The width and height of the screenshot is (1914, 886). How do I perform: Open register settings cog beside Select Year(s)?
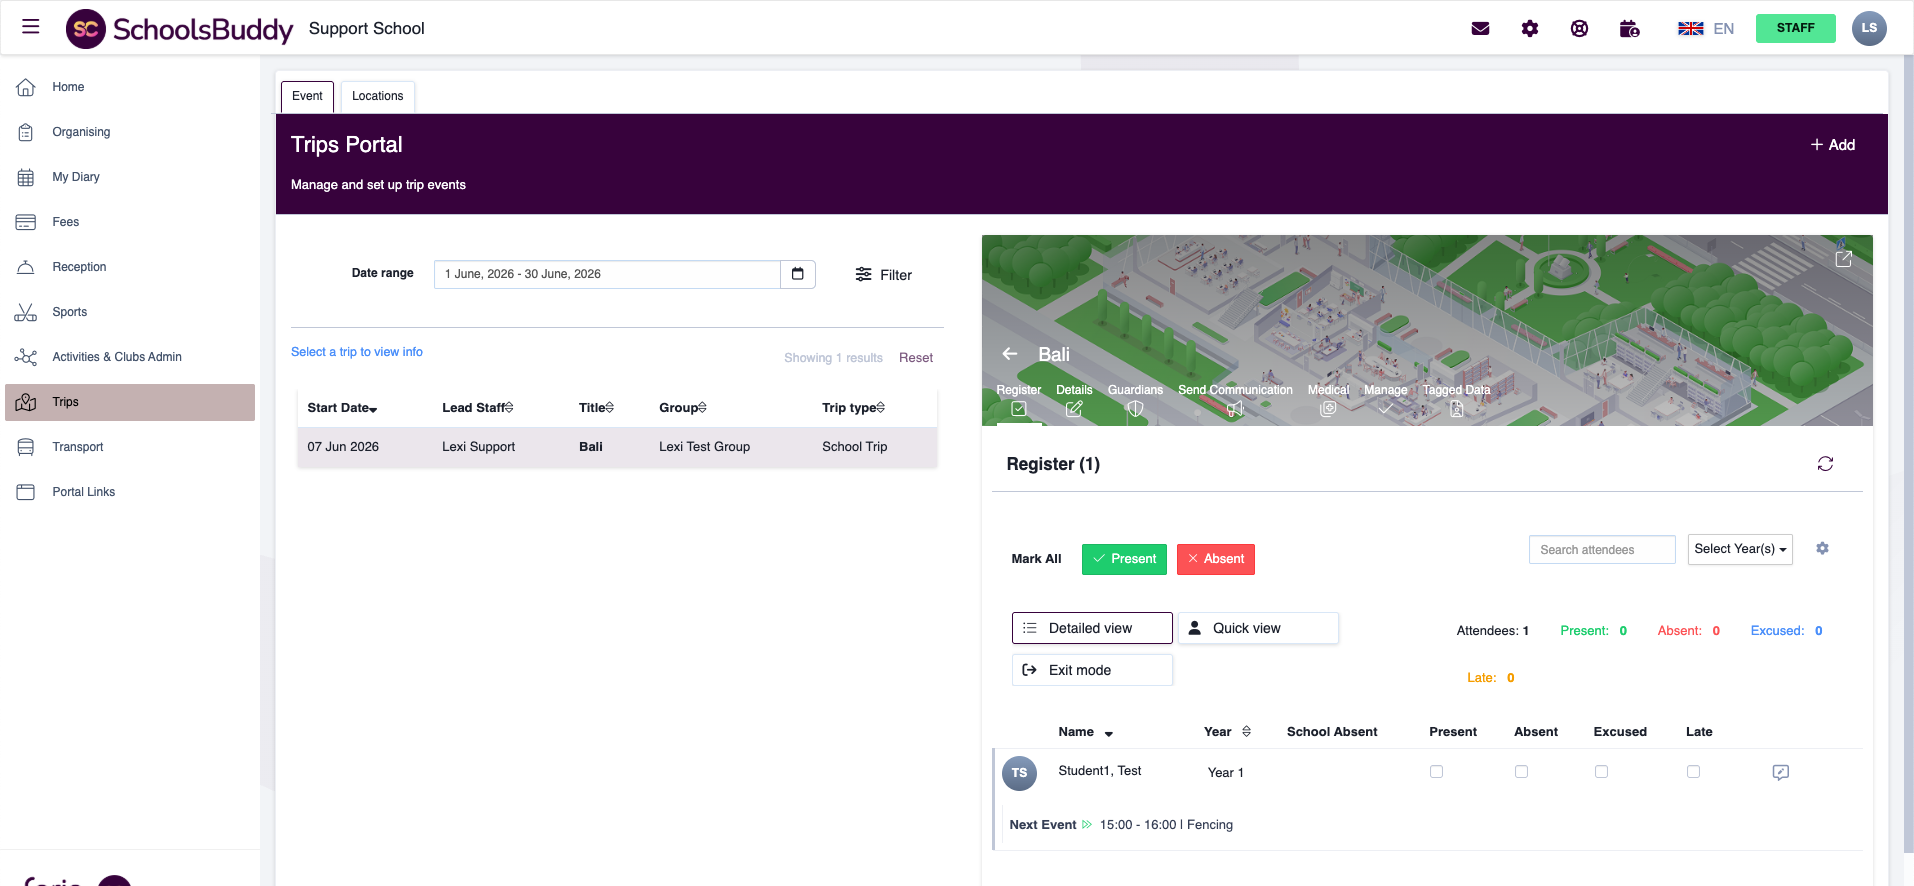pyautogui.click(x=1822, y=549)
